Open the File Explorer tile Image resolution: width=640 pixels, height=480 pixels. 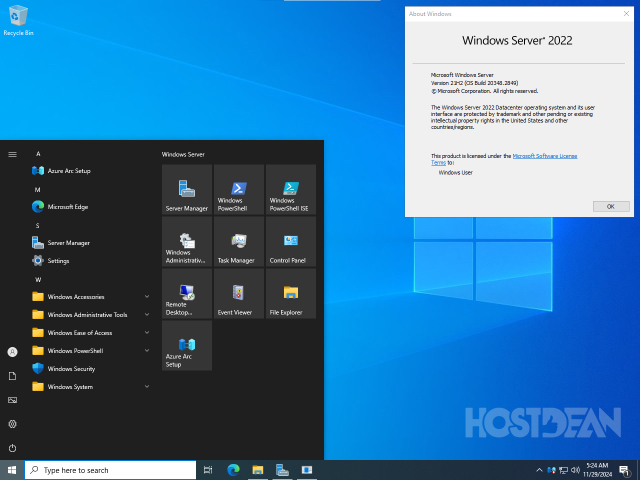click(x=291, y=293)
